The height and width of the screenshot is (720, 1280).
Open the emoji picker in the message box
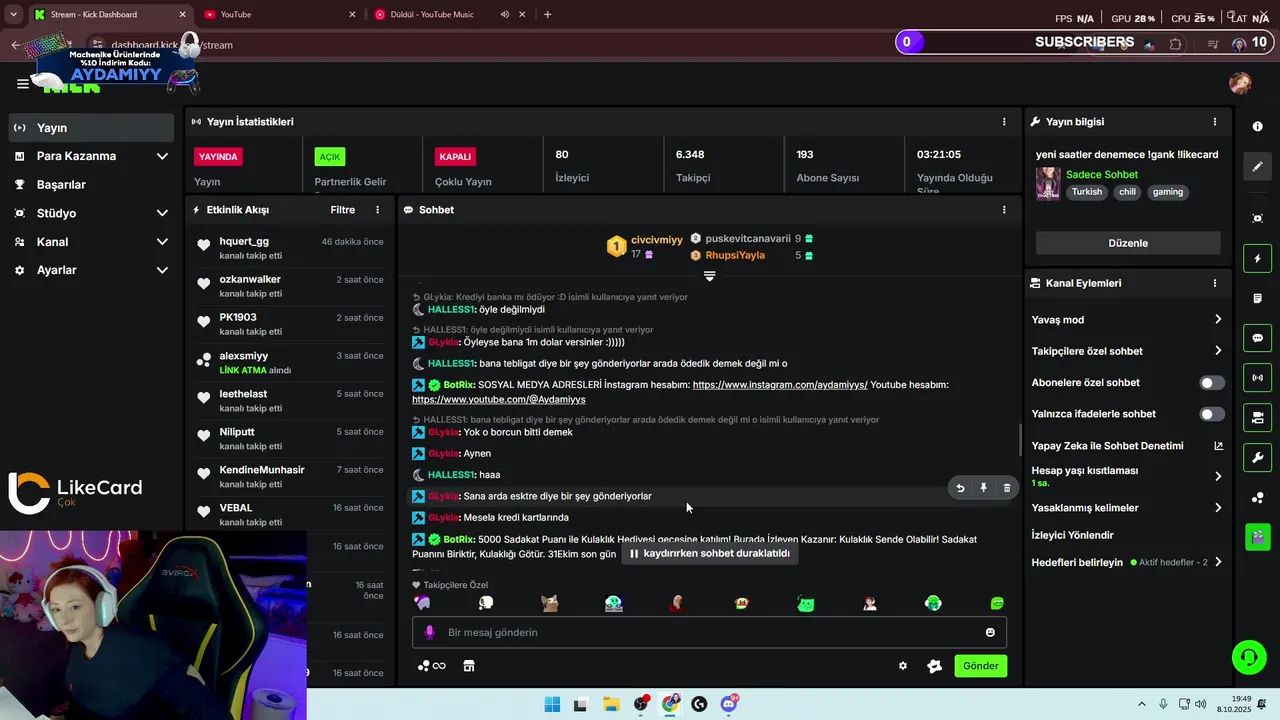coord(990,632)
